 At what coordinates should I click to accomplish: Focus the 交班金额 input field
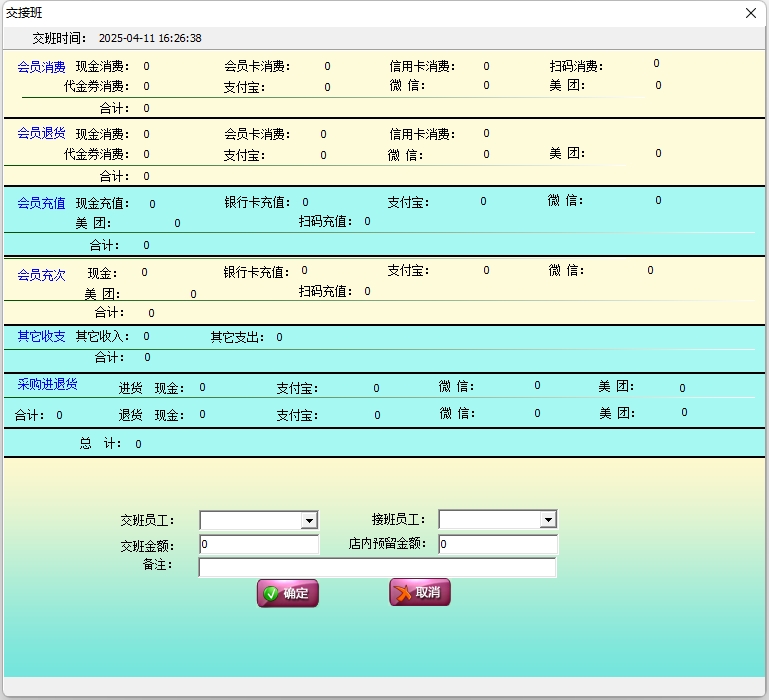click(x=259, y=544)
